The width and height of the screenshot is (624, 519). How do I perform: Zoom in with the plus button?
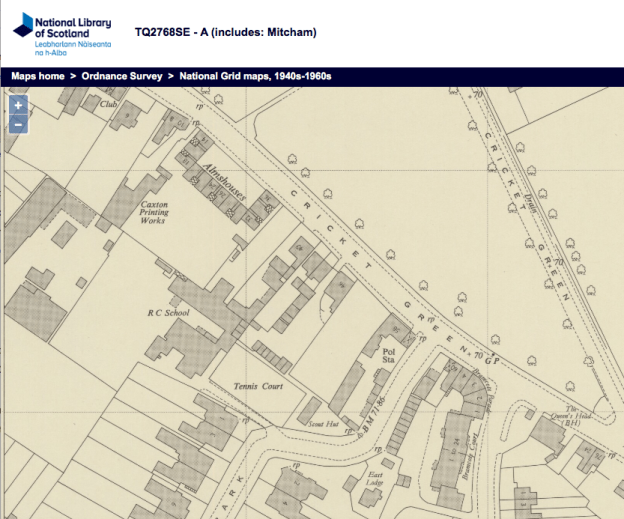18,105
